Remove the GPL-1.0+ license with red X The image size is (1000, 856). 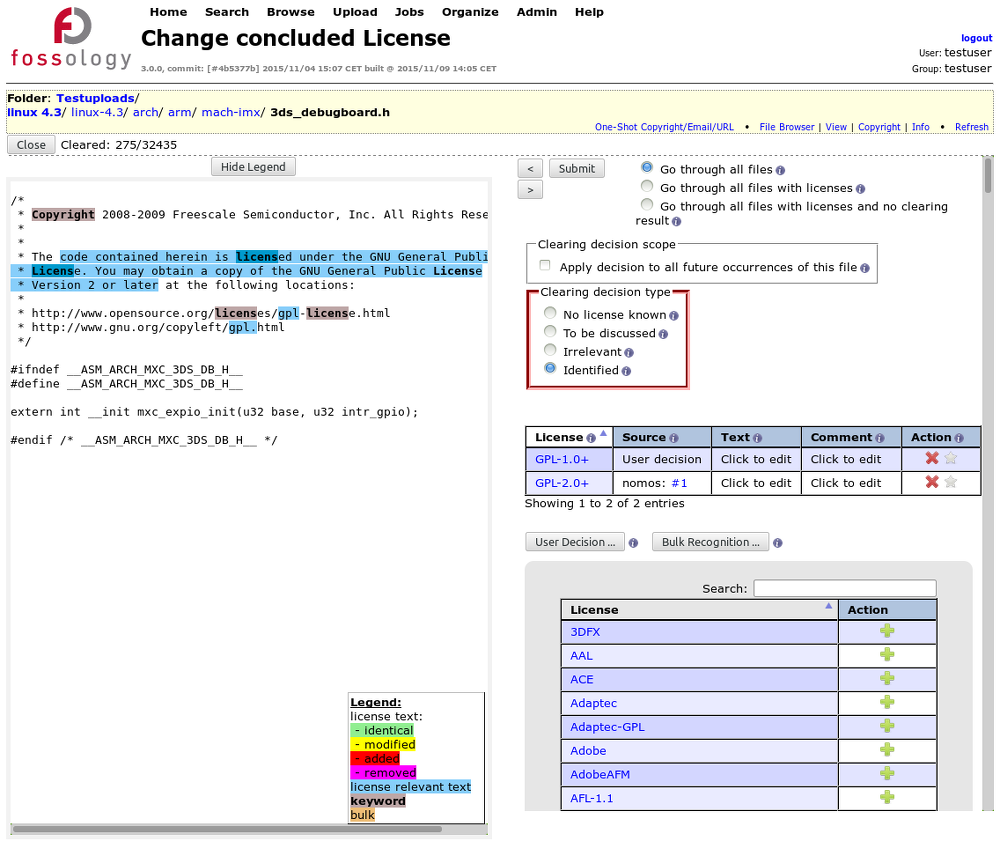click(932, 459)
